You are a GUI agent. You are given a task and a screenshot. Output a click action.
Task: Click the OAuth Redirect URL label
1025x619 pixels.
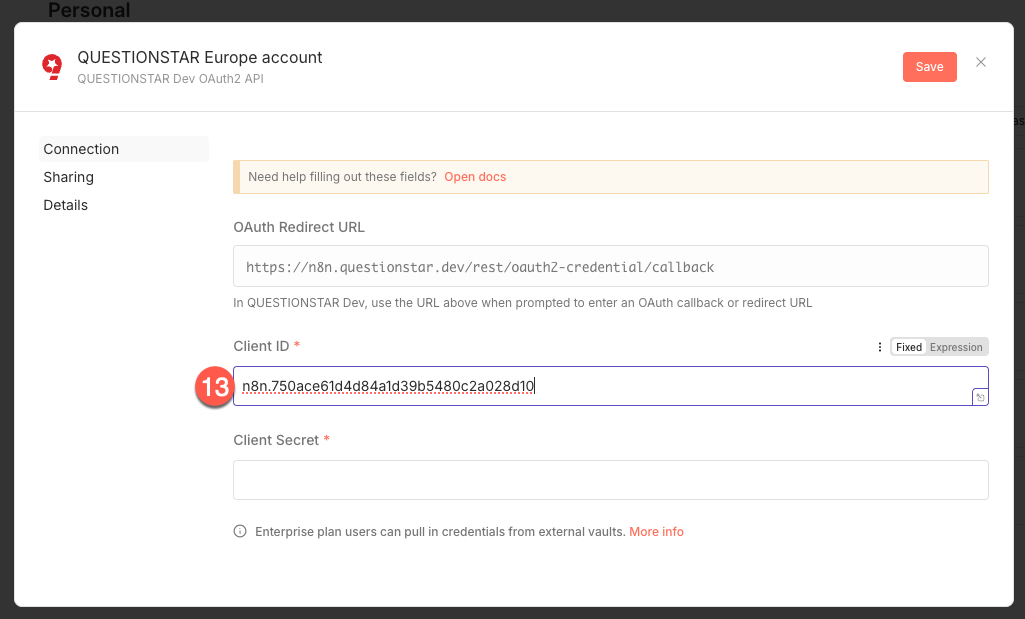click(x=299, y=227)
